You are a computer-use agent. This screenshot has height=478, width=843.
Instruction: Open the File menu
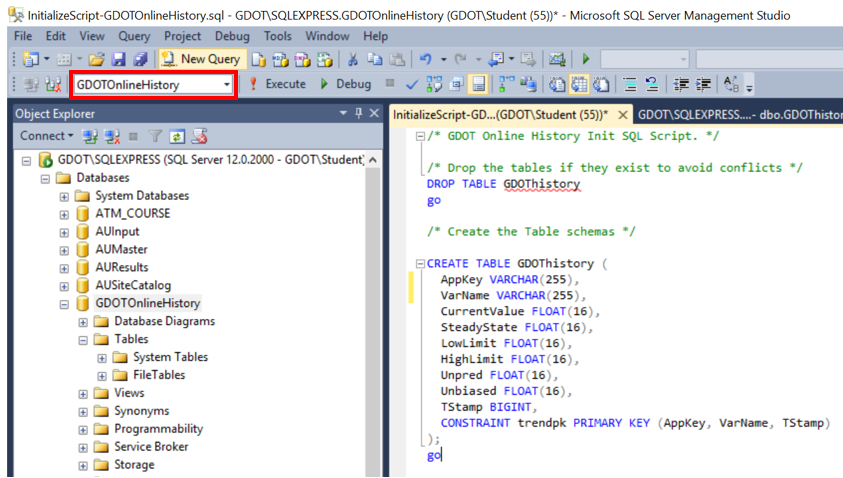(x=23, y=36)
